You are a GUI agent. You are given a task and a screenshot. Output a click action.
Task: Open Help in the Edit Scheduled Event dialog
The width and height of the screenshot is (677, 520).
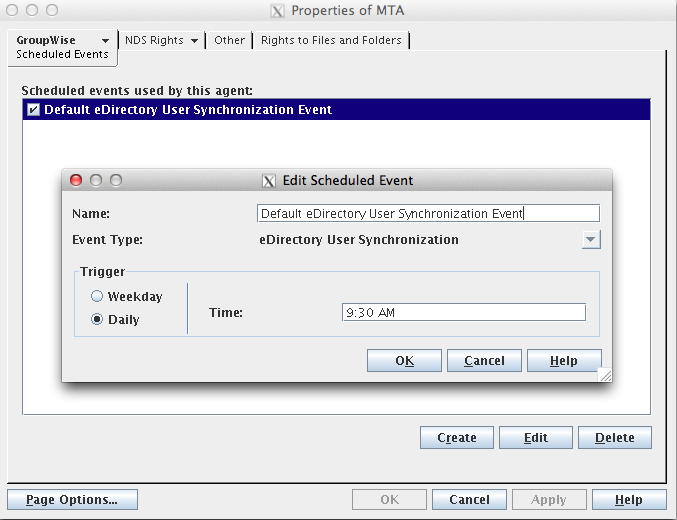[564, 361]
